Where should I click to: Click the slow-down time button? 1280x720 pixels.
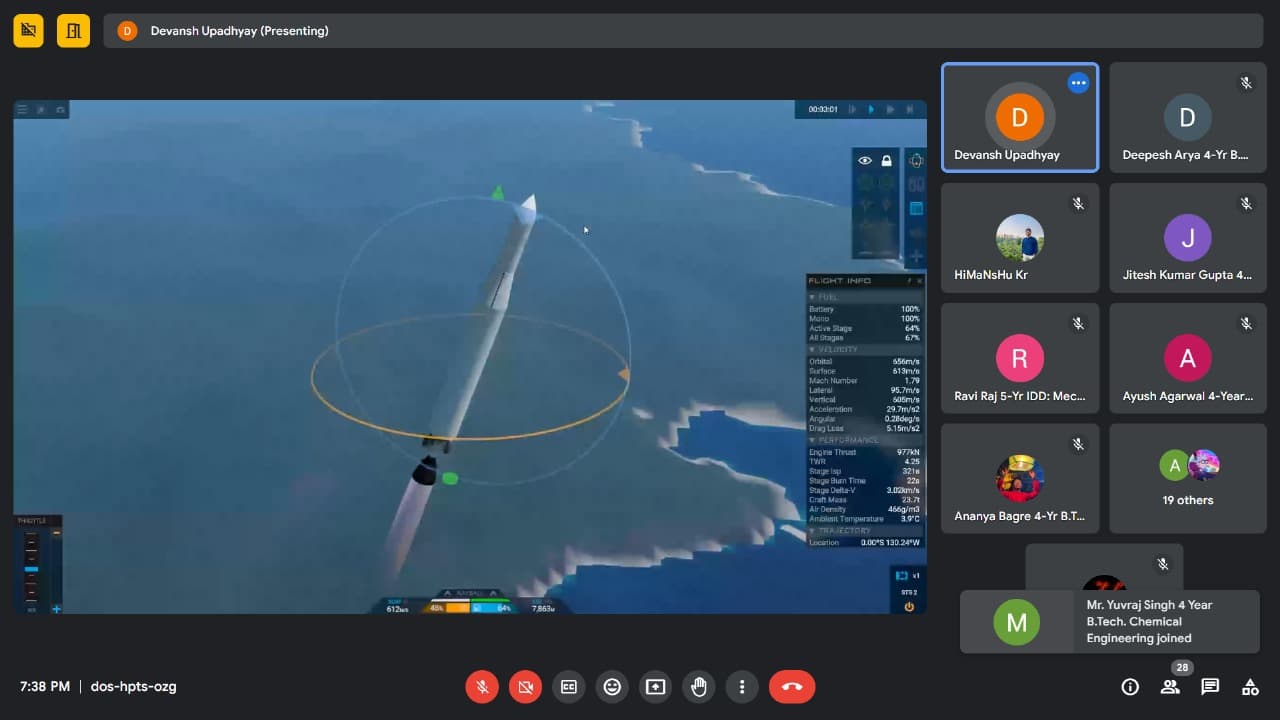tap(852, 109)
